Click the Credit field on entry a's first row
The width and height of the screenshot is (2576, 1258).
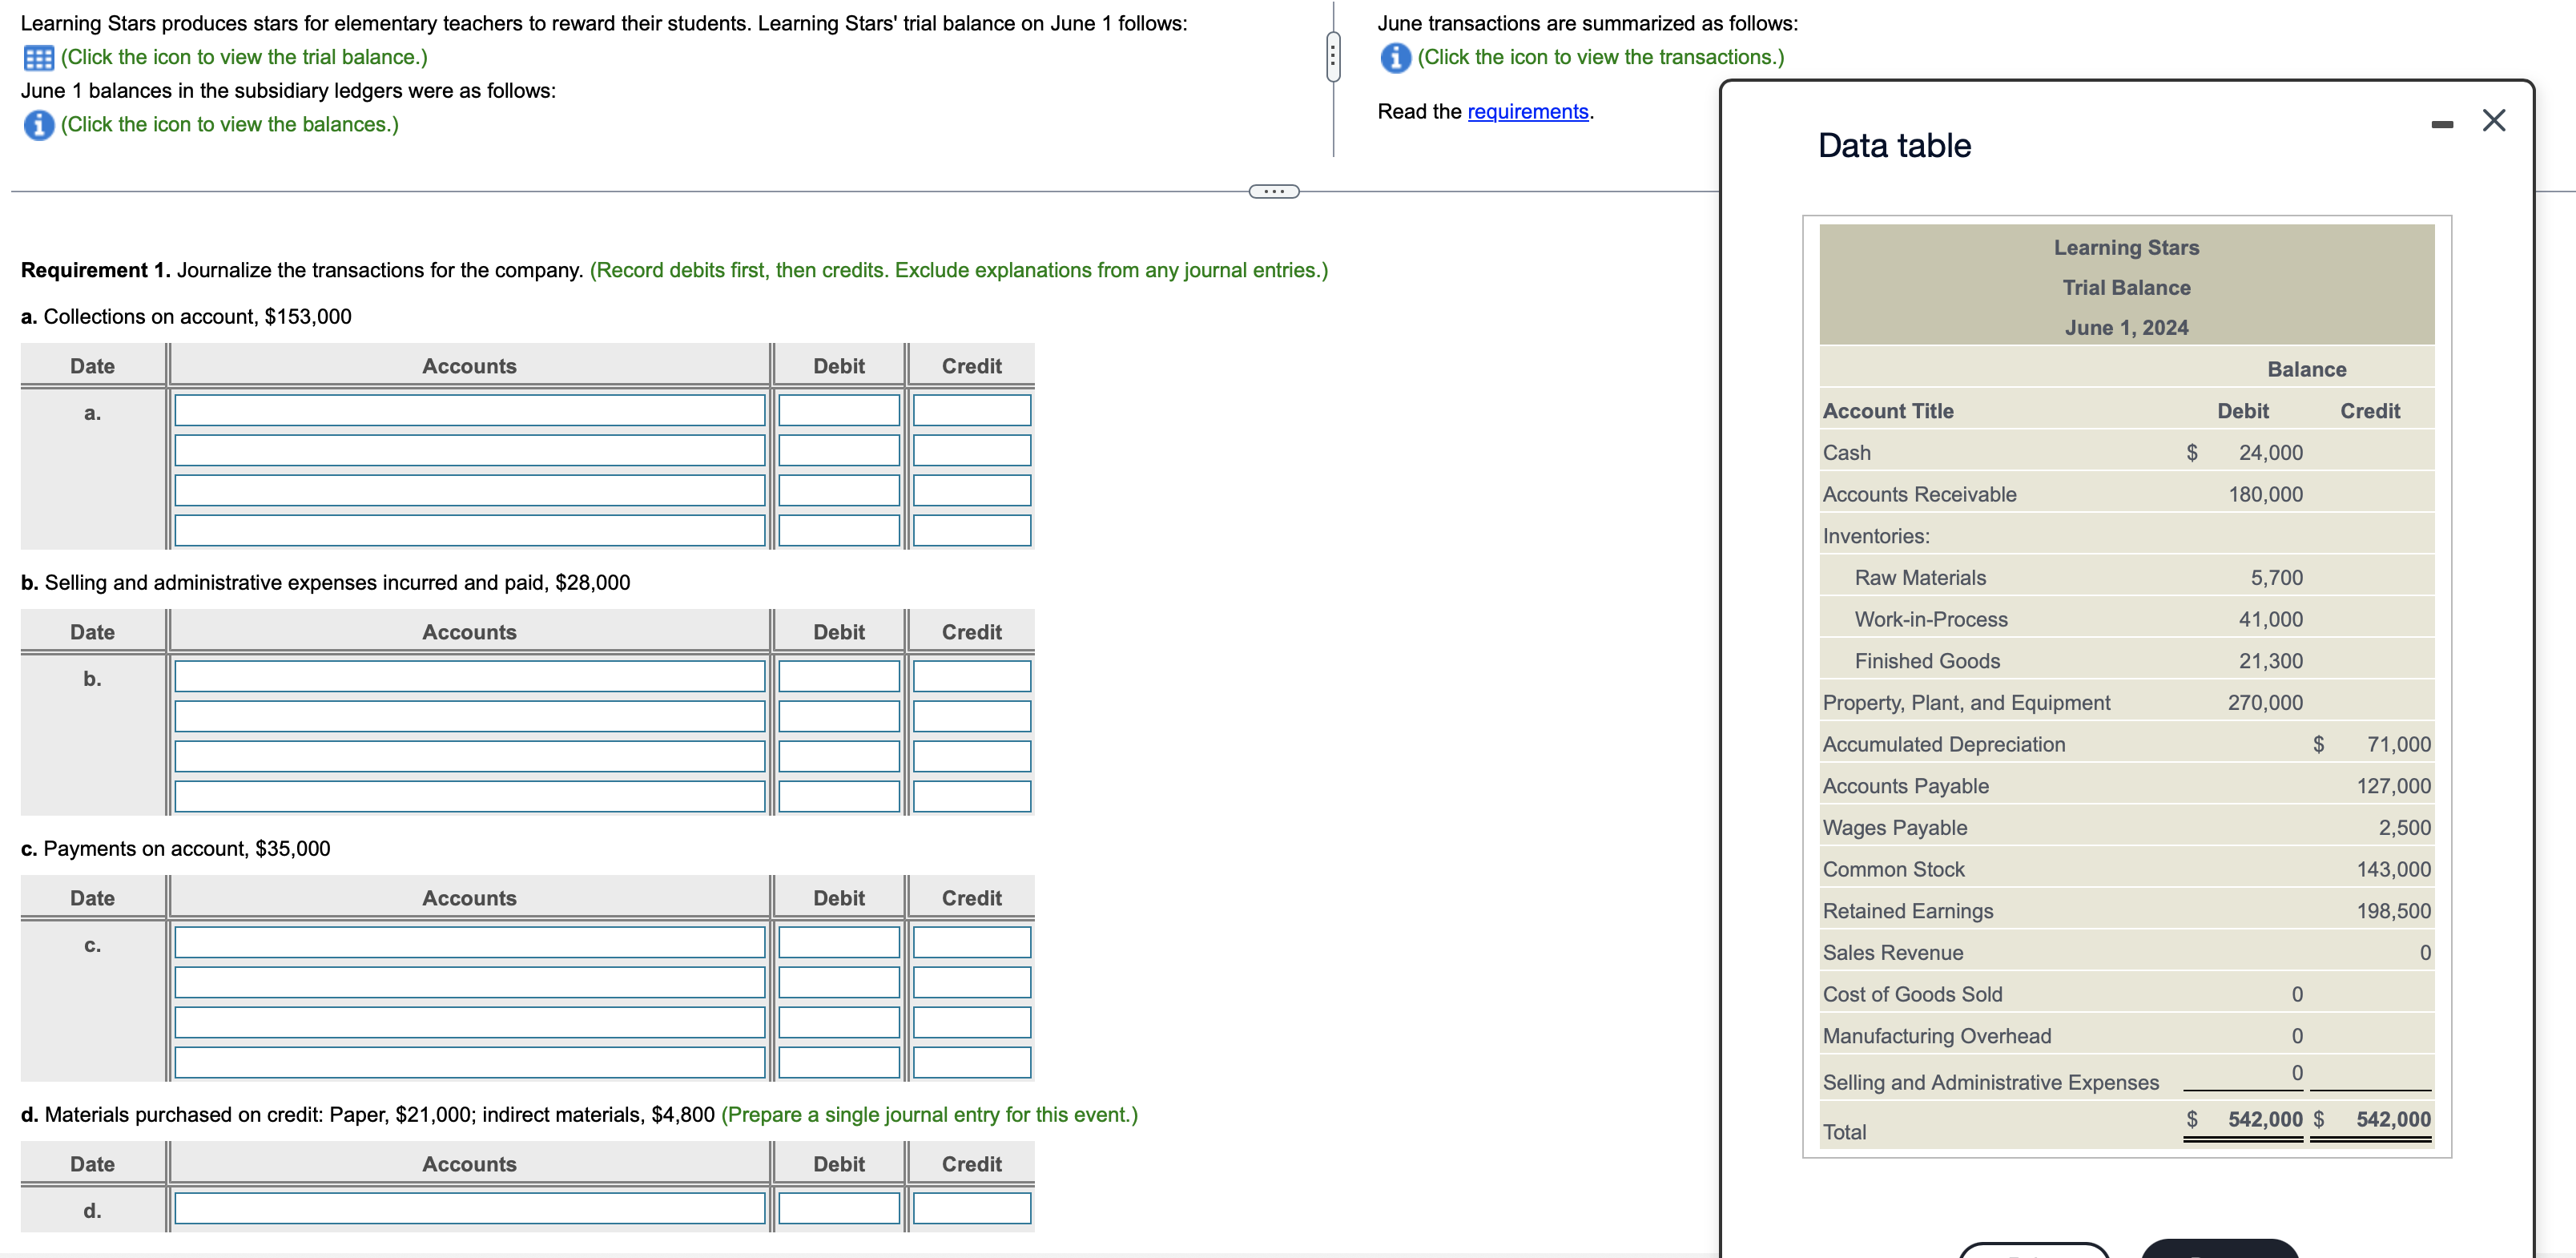point(970,410)
